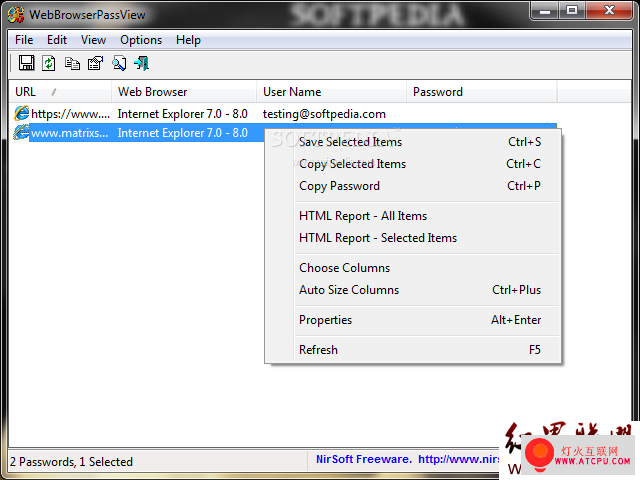The width and height of the screenshot is (640, 480).
Task: Click the Copy Selected Items toolbar icon
Action: pos(72,64)
